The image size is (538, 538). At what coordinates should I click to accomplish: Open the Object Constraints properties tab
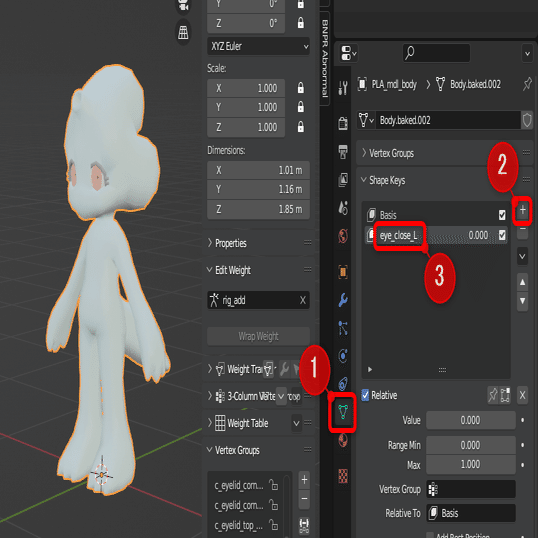click(343, 384)
